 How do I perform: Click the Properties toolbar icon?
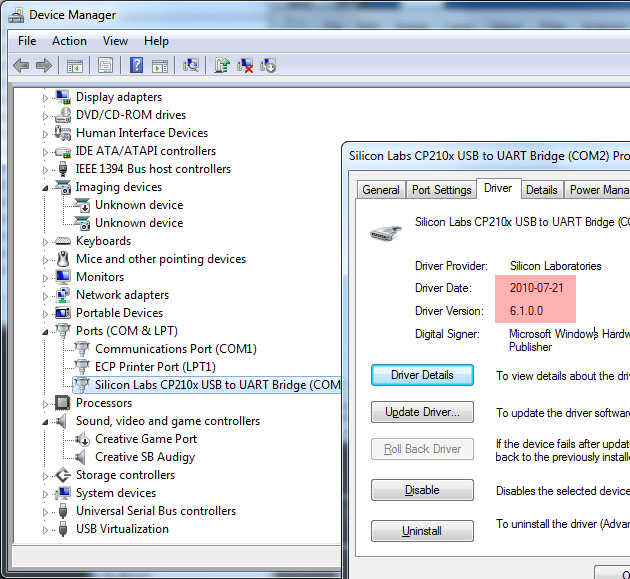(105, 66)
